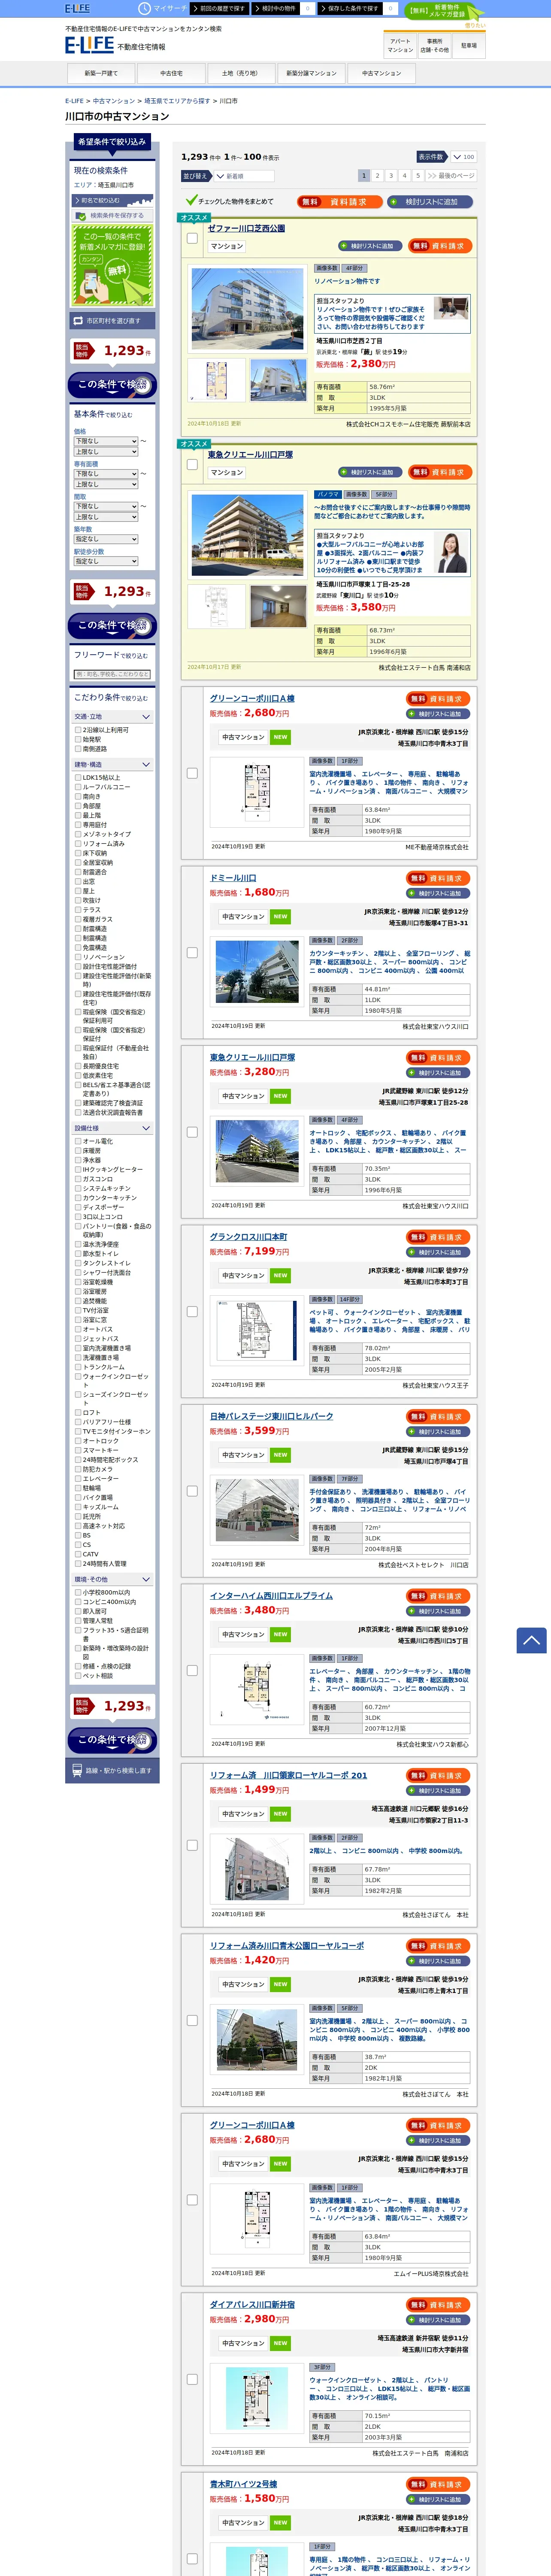
Task: Select checkbox for Zephyr Kawaguchi Shiba Park listing
Action: pyautogui.click(x=192, y=238)
